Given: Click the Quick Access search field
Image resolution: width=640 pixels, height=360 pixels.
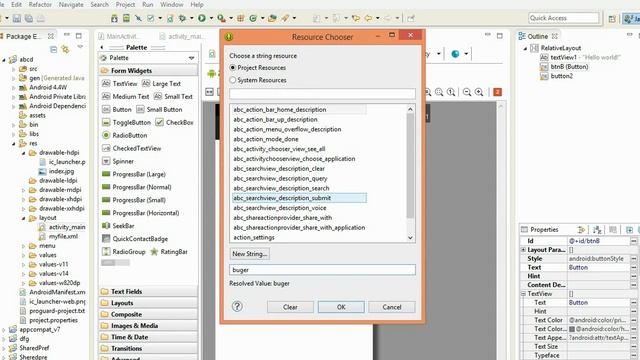Looking at the screenshot, I should click(564, 18).
